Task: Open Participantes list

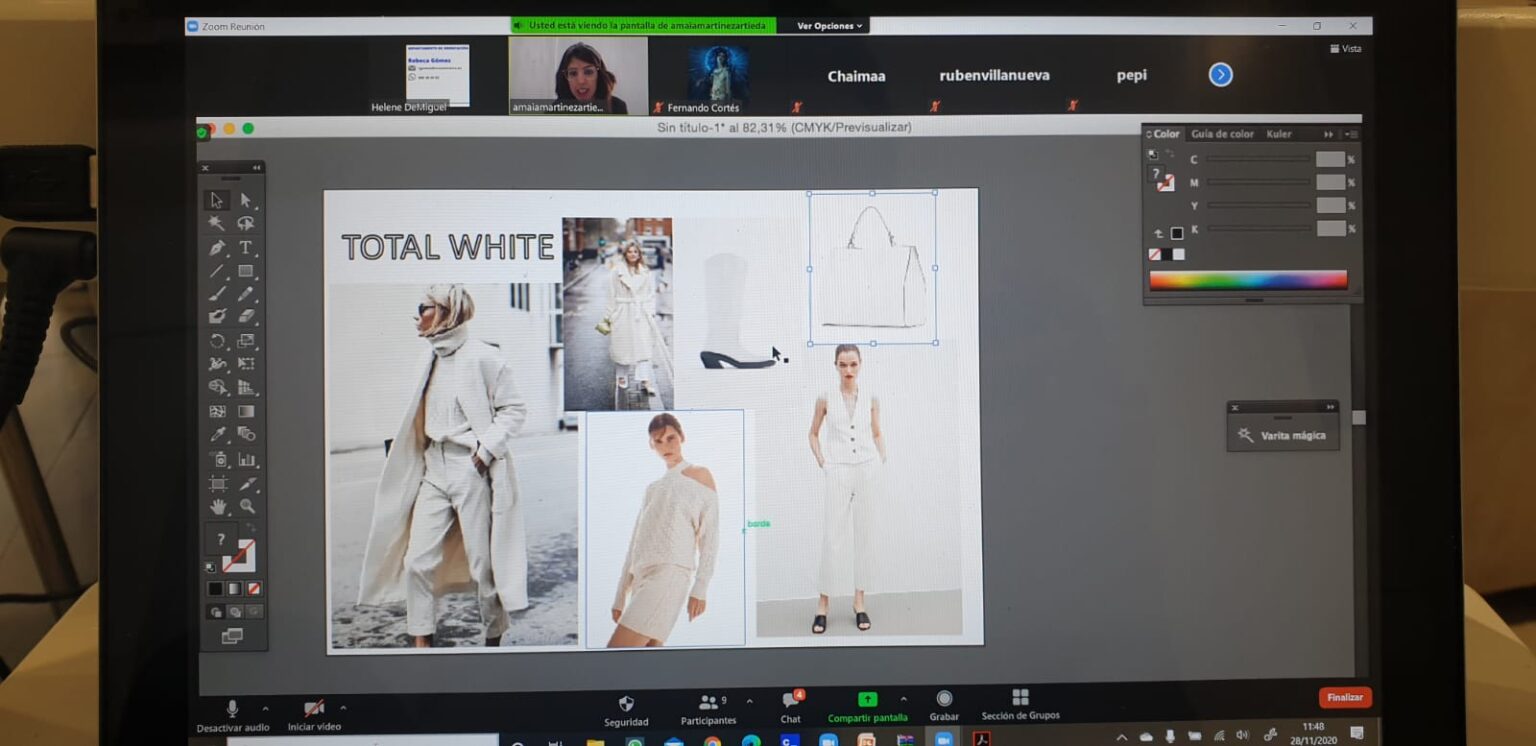Action: pyautogui.click(x=709, y=710)
